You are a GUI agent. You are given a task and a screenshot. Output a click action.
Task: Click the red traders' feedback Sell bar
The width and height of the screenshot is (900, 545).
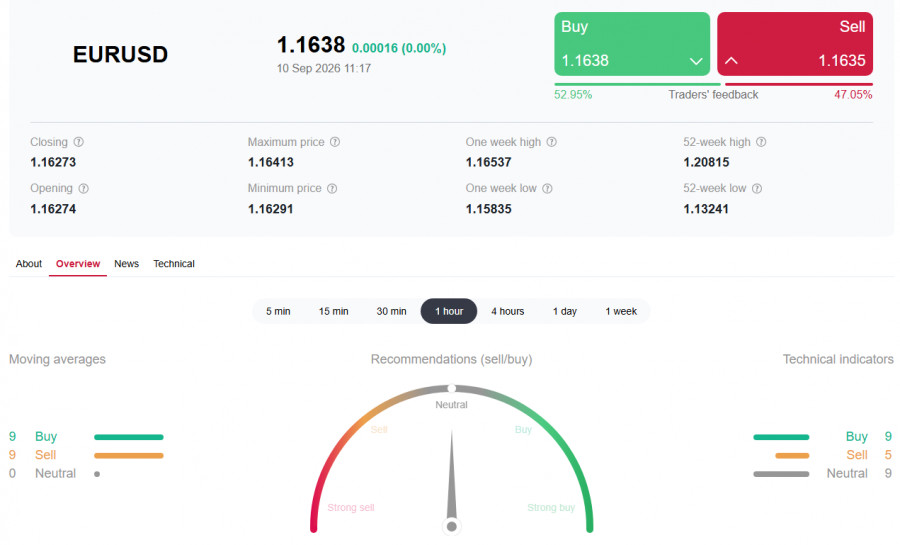pyautogui.click(x=799, y=84)
